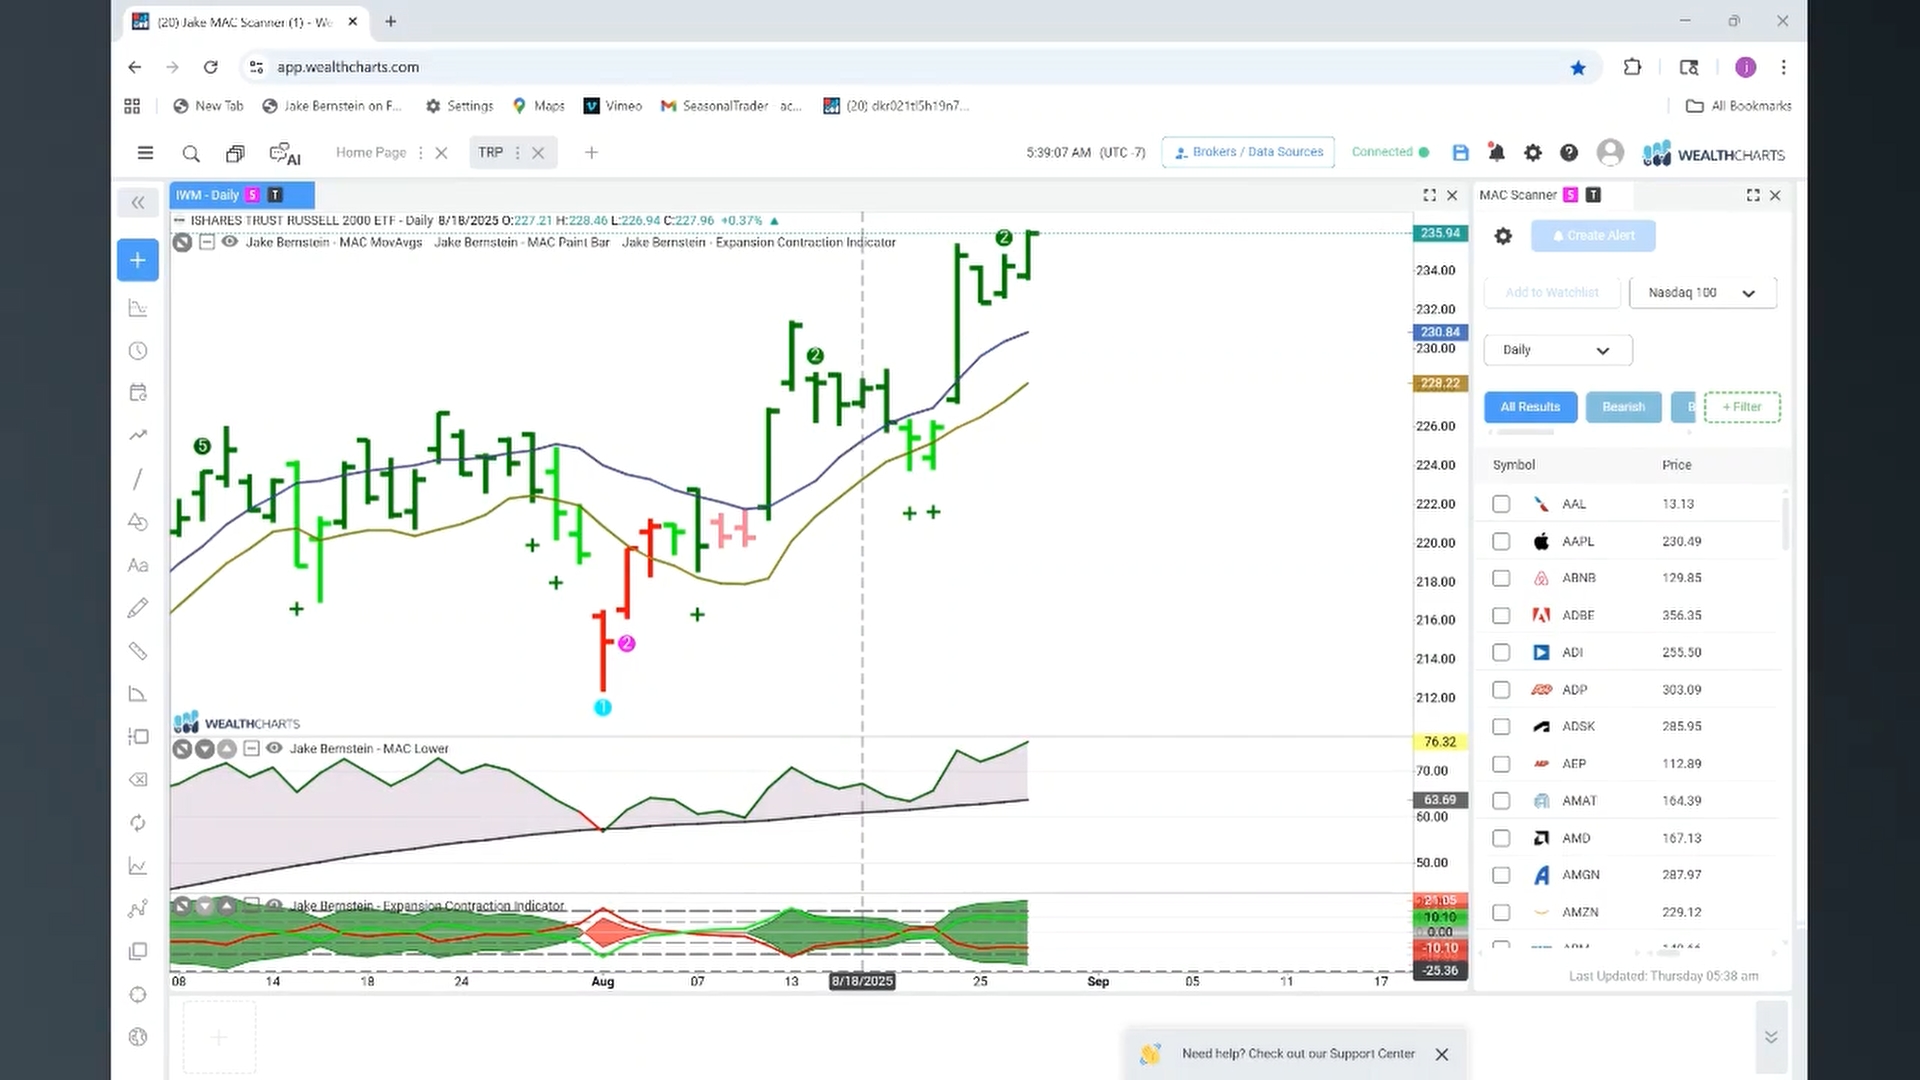Open the Daily timeframe dropdown
The image size is (1920, 1080).
pos(1557,350)
